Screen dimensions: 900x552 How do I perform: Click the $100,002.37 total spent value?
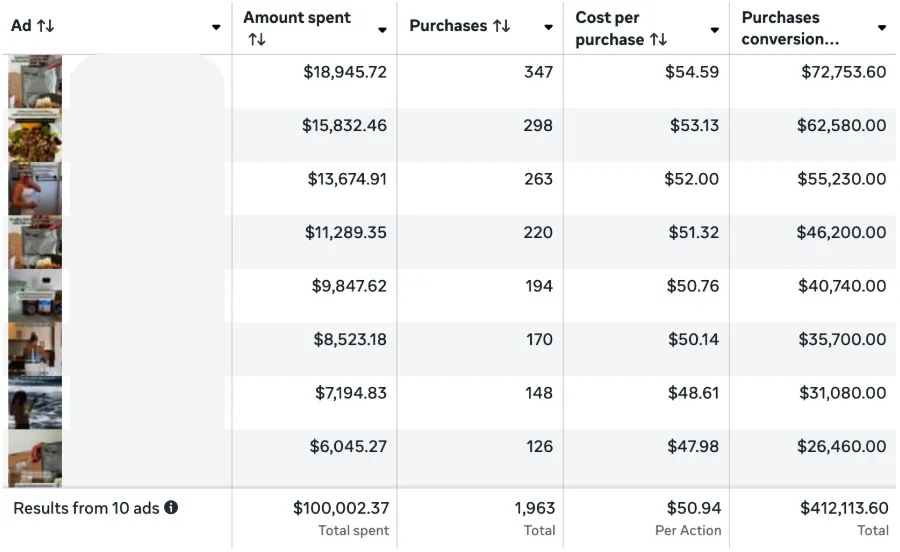[341, 508]
